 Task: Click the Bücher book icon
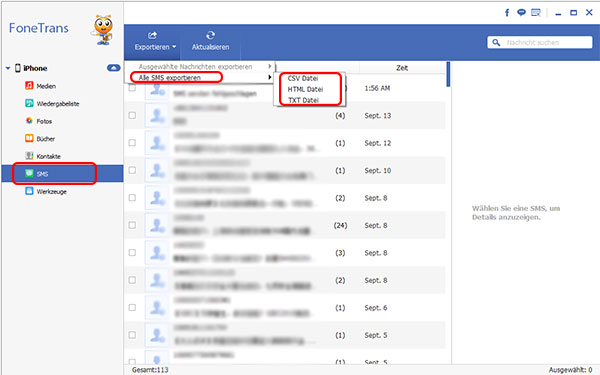click(29, 138)
